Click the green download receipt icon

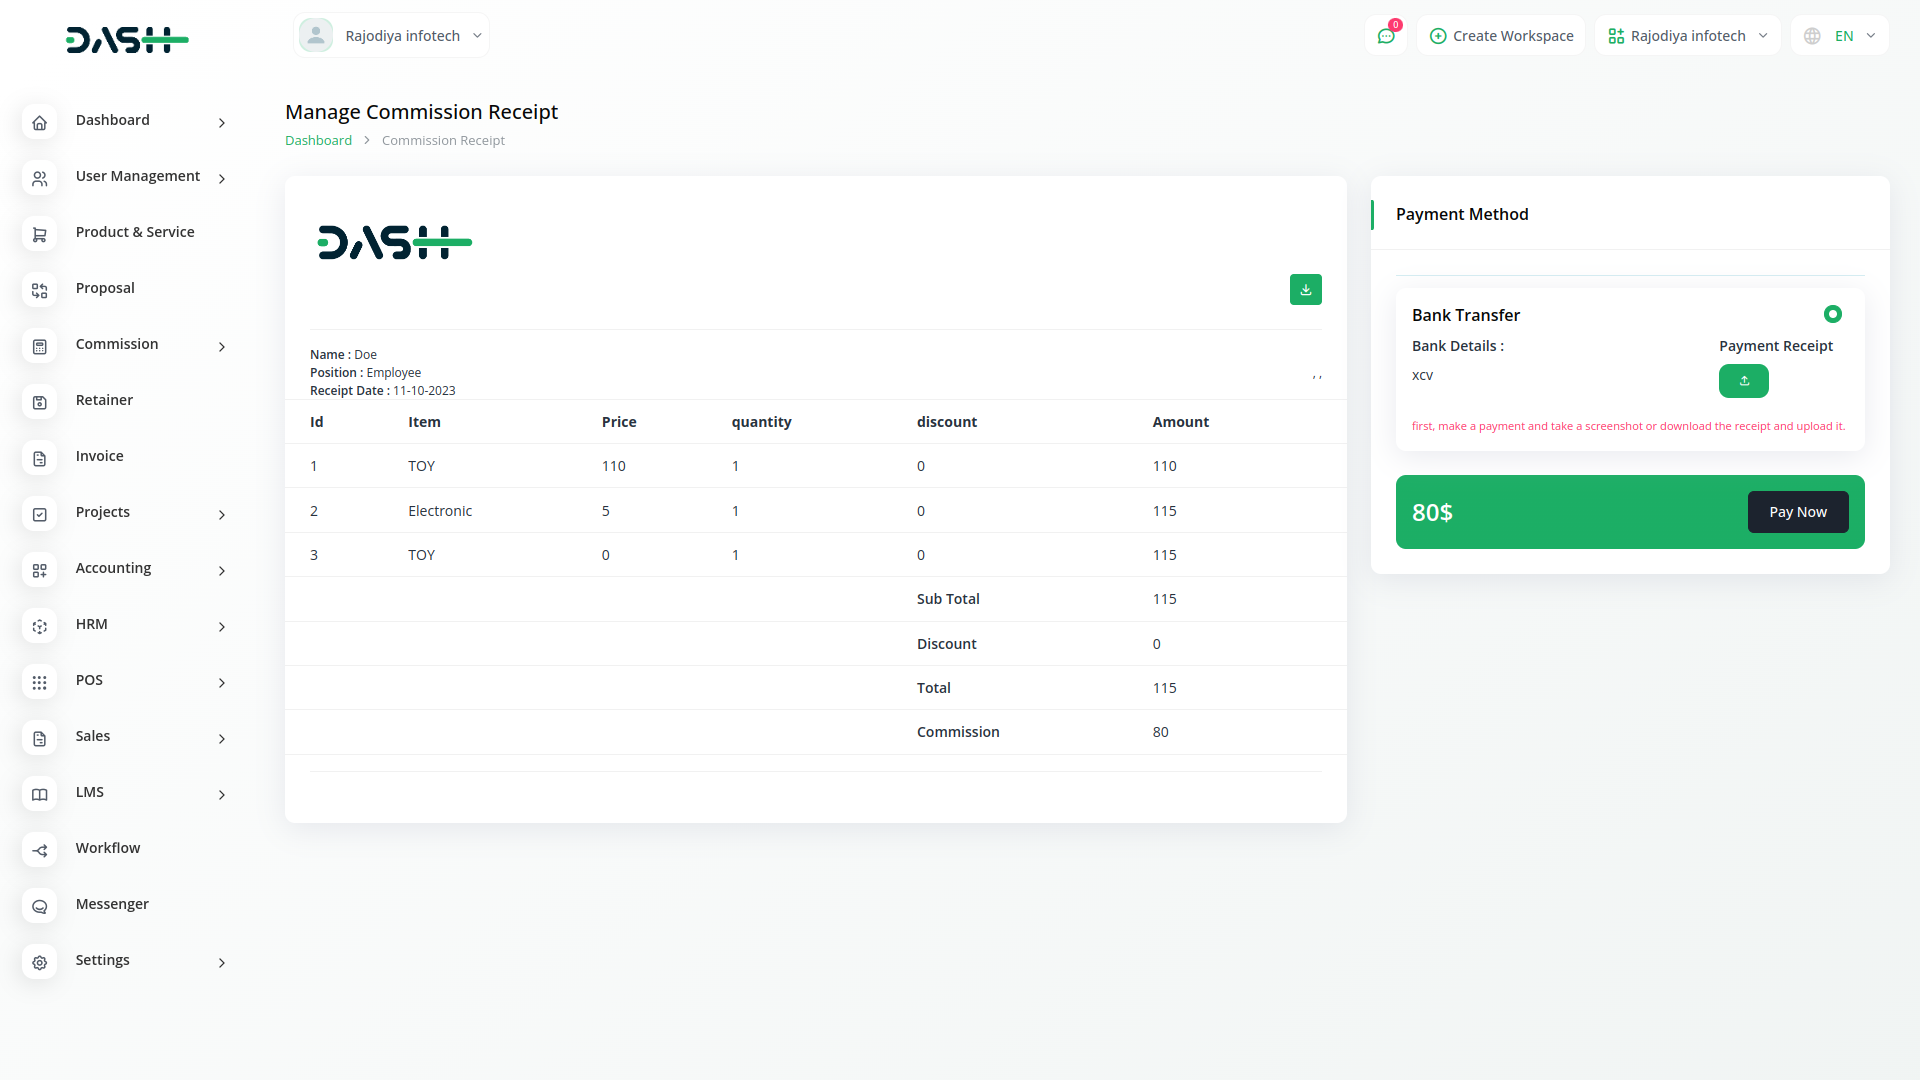click(x=1305, y=289)
